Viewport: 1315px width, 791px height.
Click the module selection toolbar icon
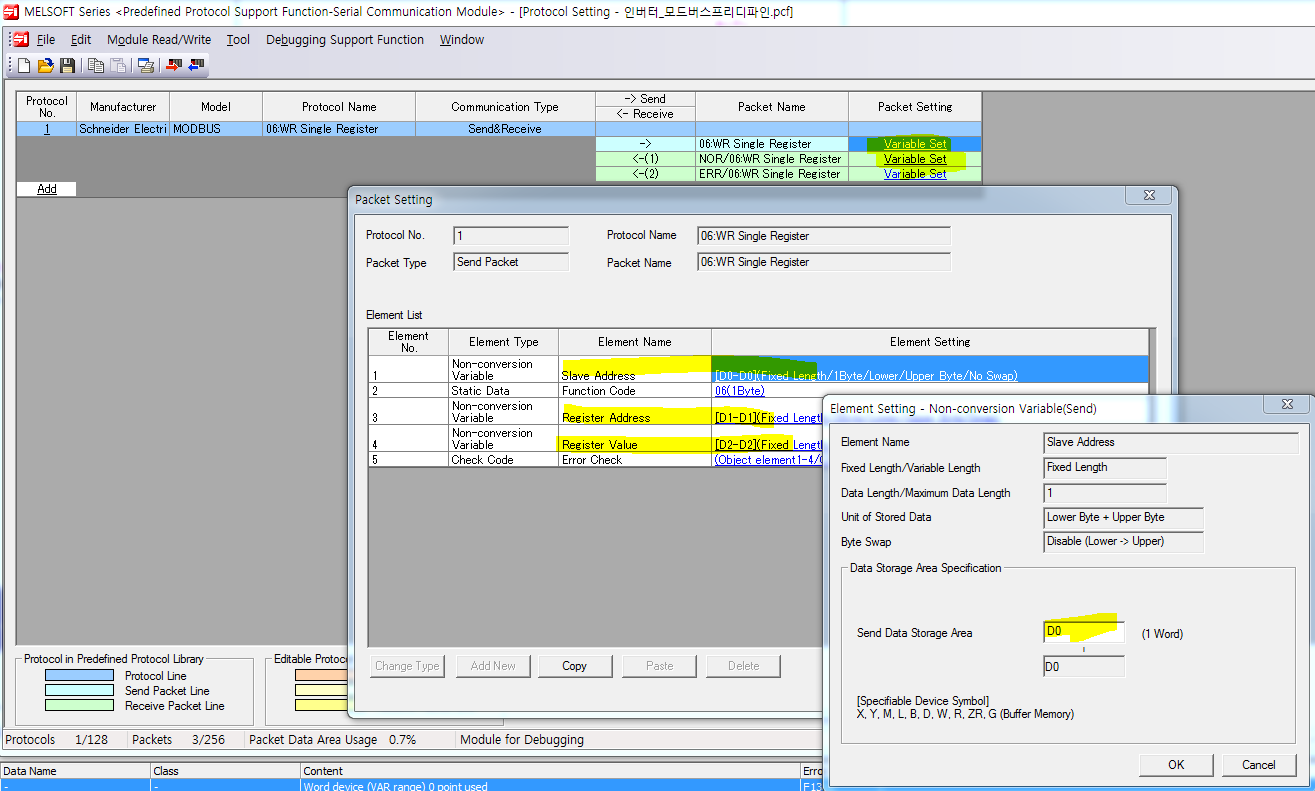146,66
